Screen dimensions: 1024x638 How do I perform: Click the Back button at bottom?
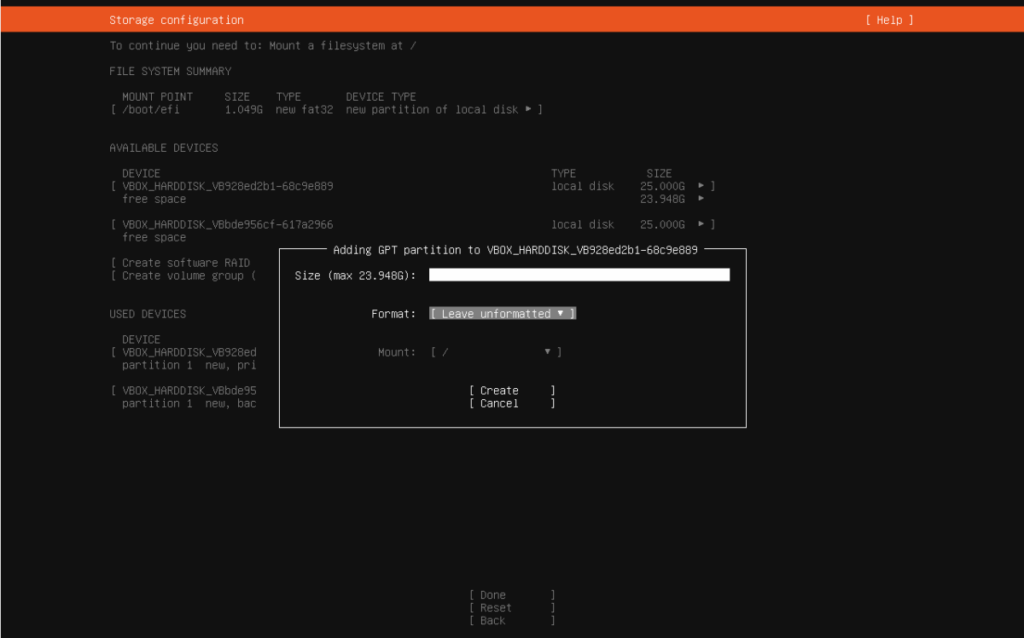coord(512,621)
